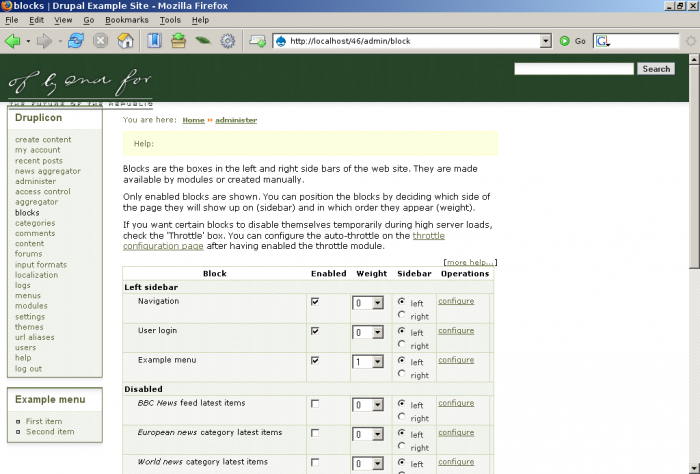The width and height of the screenshot is (700, 474).
Task: Open the Google search engine icon
Action: 602,41
